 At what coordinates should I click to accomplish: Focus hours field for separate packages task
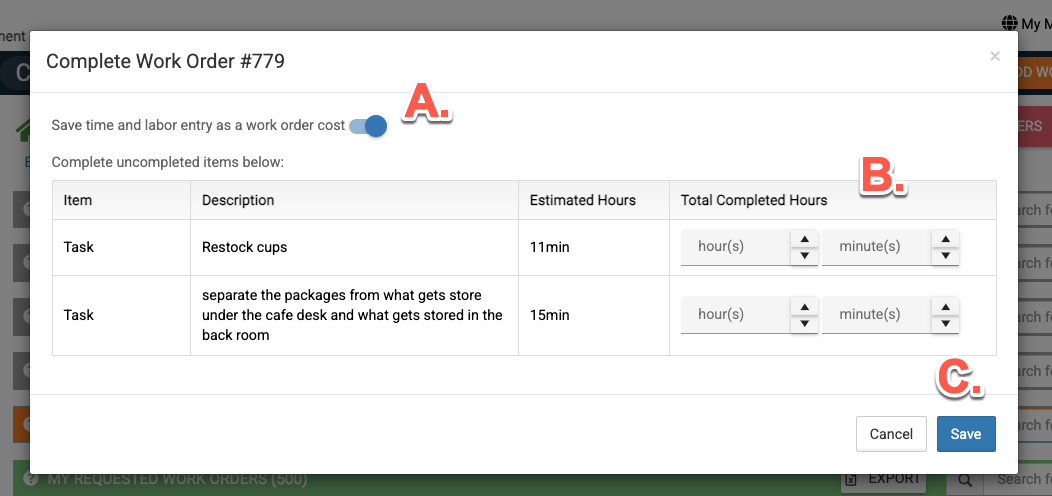click(734, 315)
